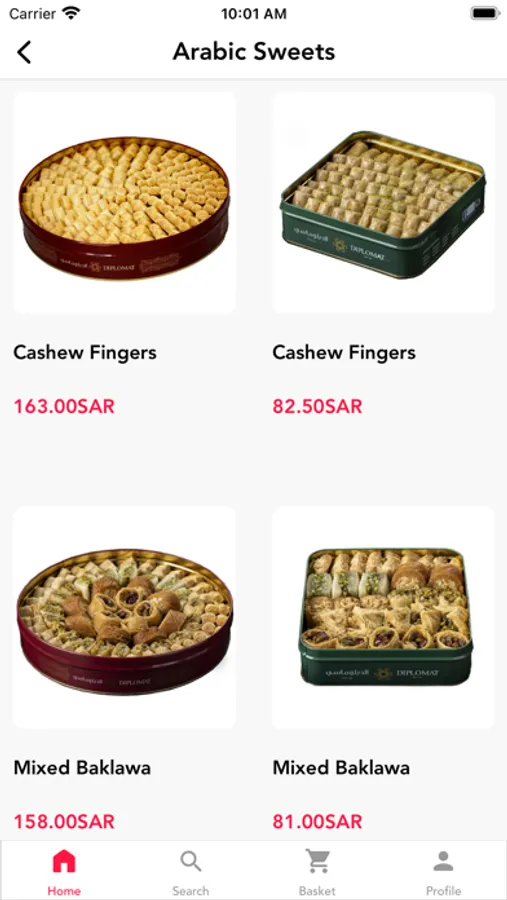Click the Wi-Fi status icon
The height and width of the screenshot is (900, 507).
click(72, 13)
